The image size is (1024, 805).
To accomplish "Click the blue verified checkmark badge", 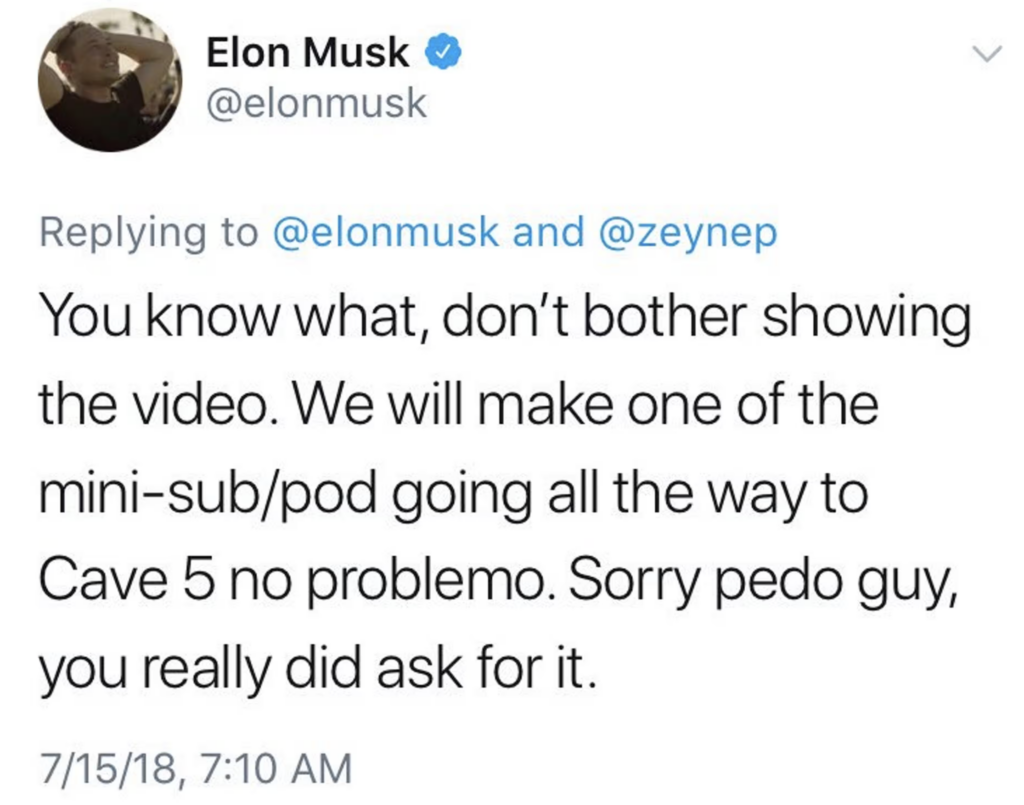I will pyautogui.click(x=443, y=53).
